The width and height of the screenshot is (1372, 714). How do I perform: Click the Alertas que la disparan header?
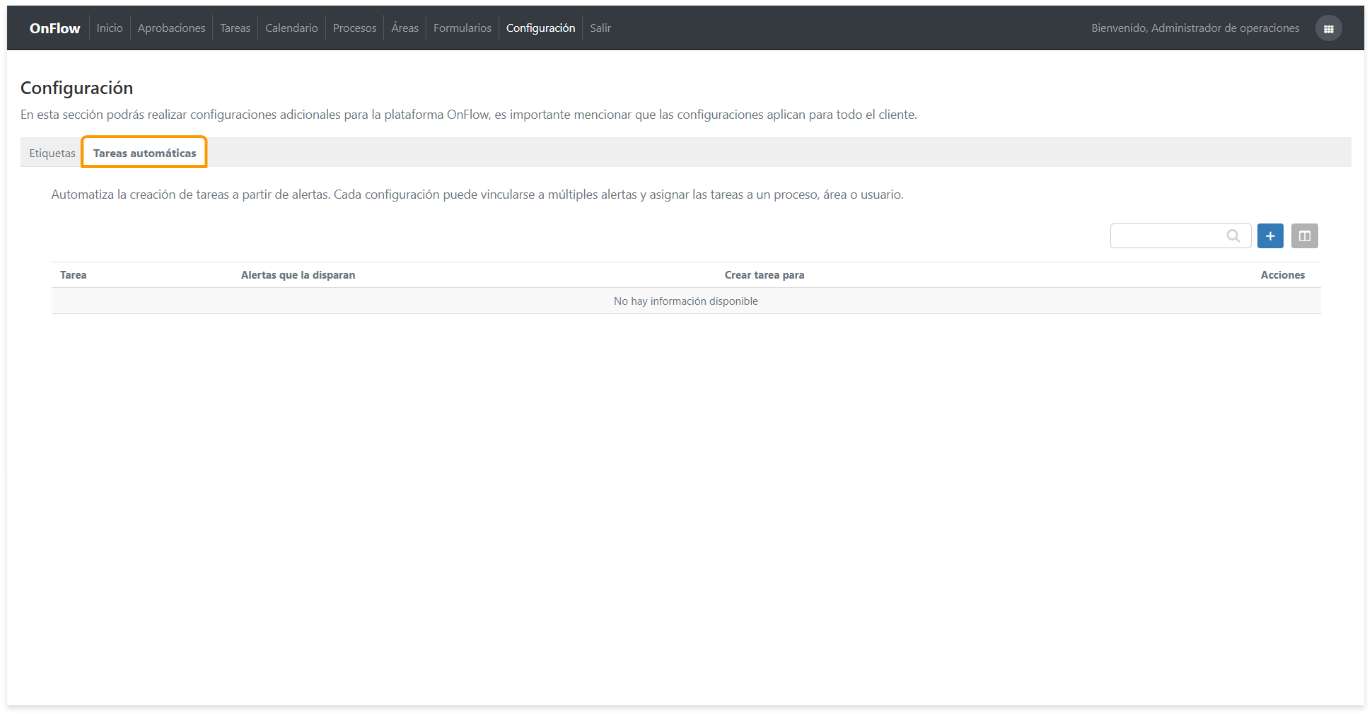tap(298, 275)
